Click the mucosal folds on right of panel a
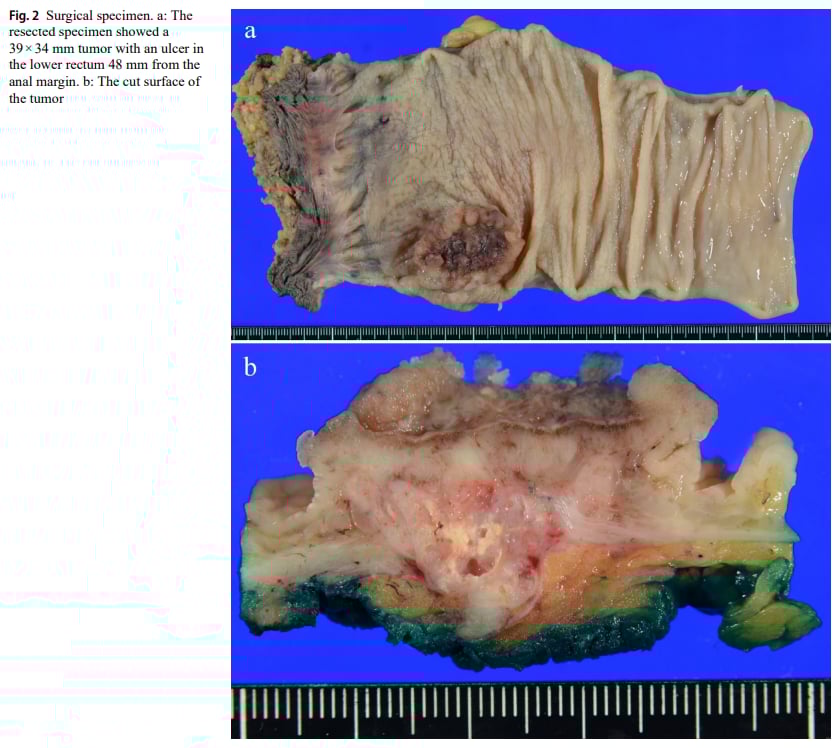 pyautogui.click(x=700, y=200)
